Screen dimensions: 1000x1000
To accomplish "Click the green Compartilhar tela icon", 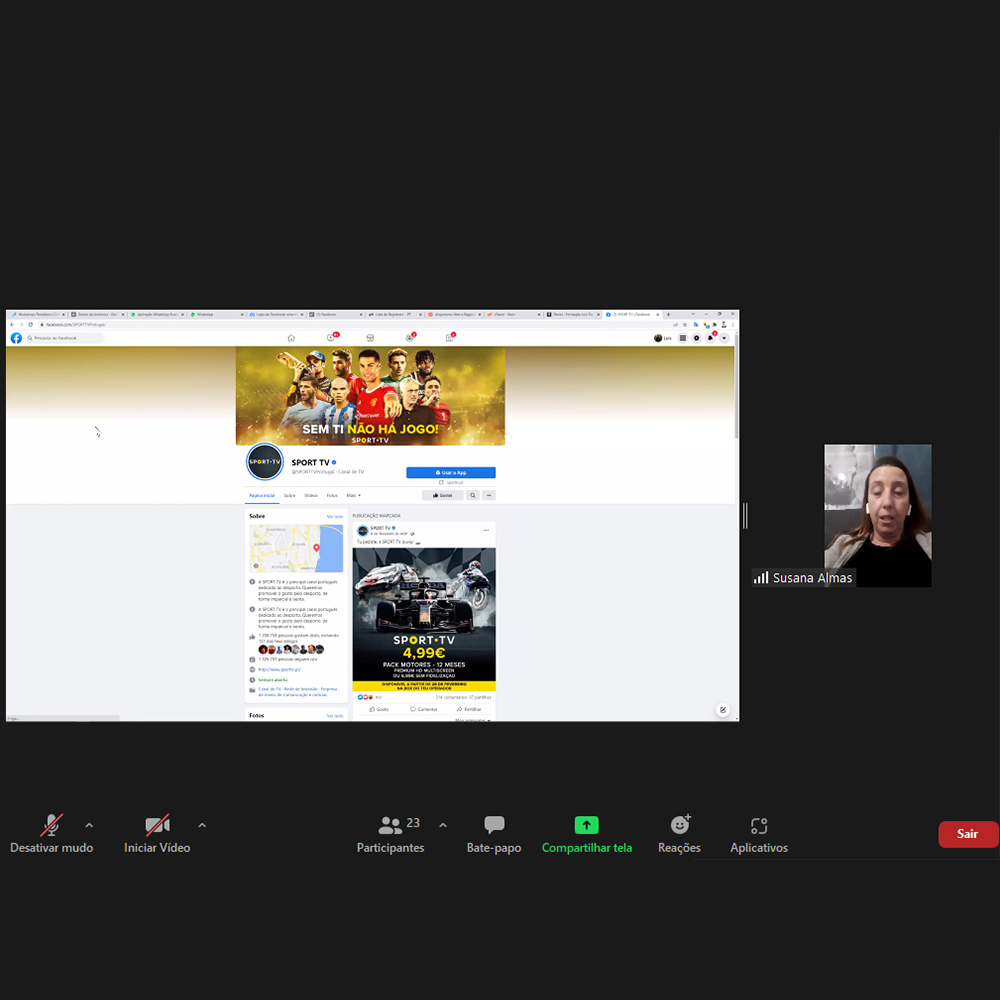I will tap(586, 825).
